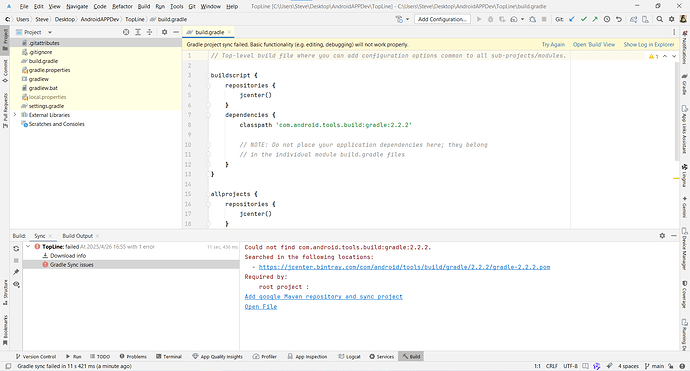Open Project panel options gear
The height and width of the screenshot is (371, 690).
pos(164,32)
